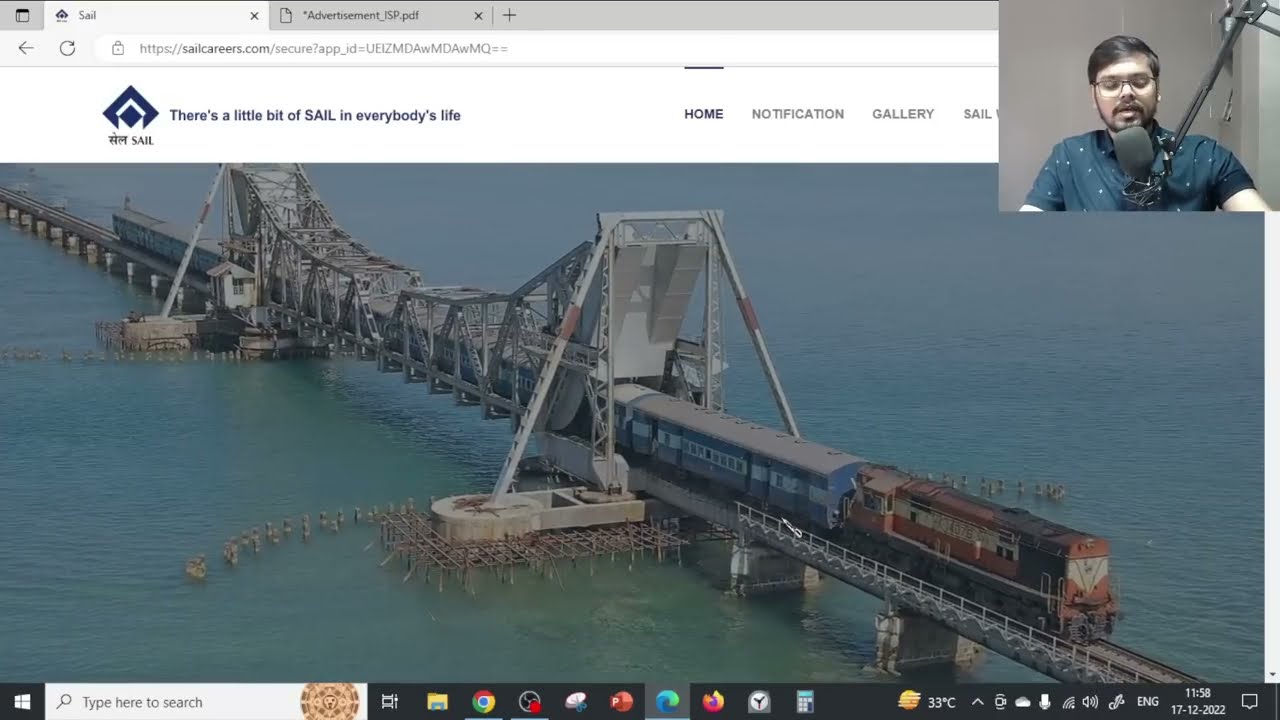Reload the current page
The image size is (1280, 720).
tap(67, 48)
